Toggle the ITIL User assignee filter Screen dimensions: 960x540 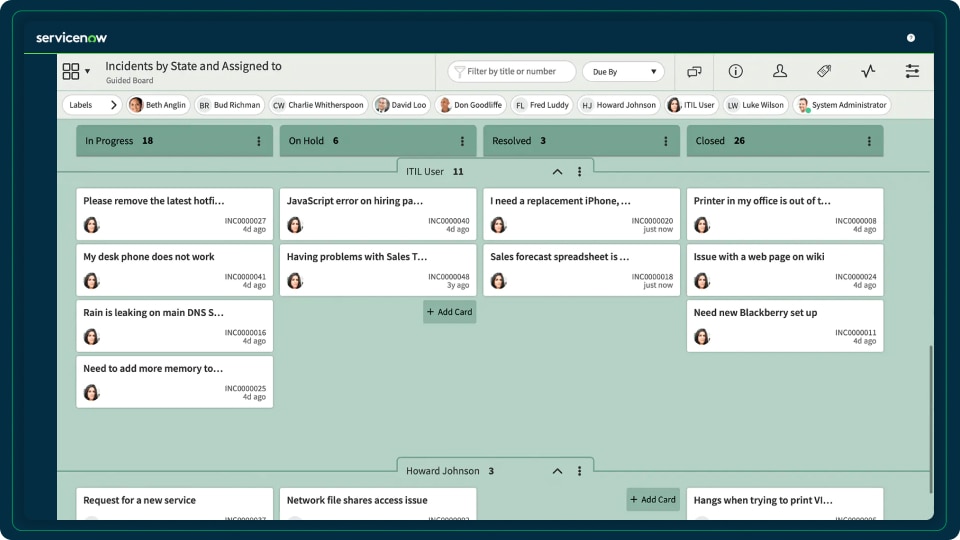tap(692, 105)
